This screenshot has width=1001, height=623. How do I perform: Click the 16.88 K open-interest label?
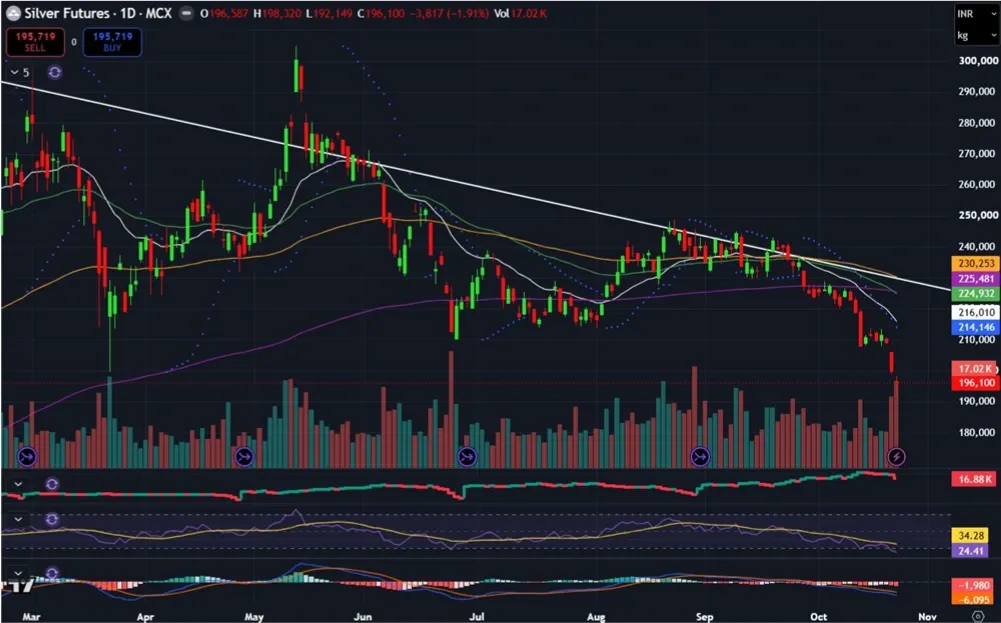click(974, 479)
